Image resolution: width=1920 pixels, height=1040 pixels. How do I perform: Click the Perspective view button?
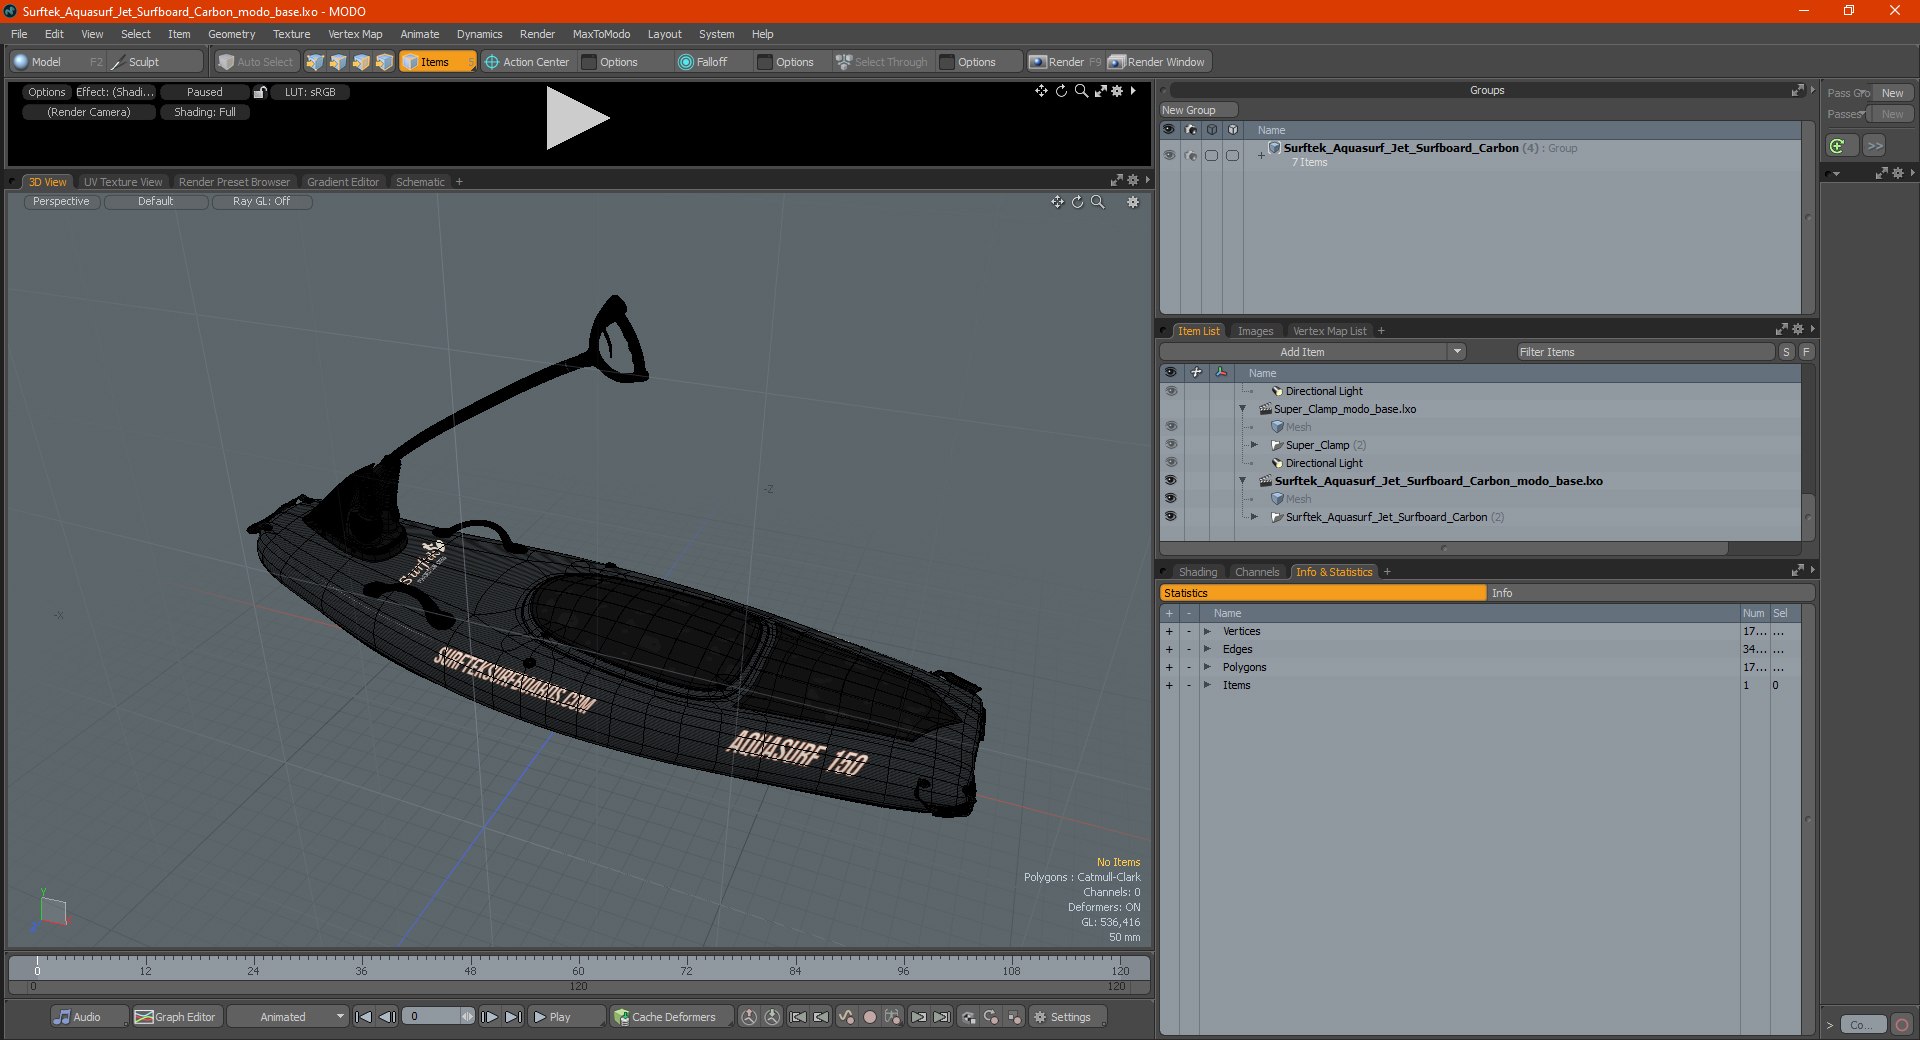pos(61,202)
